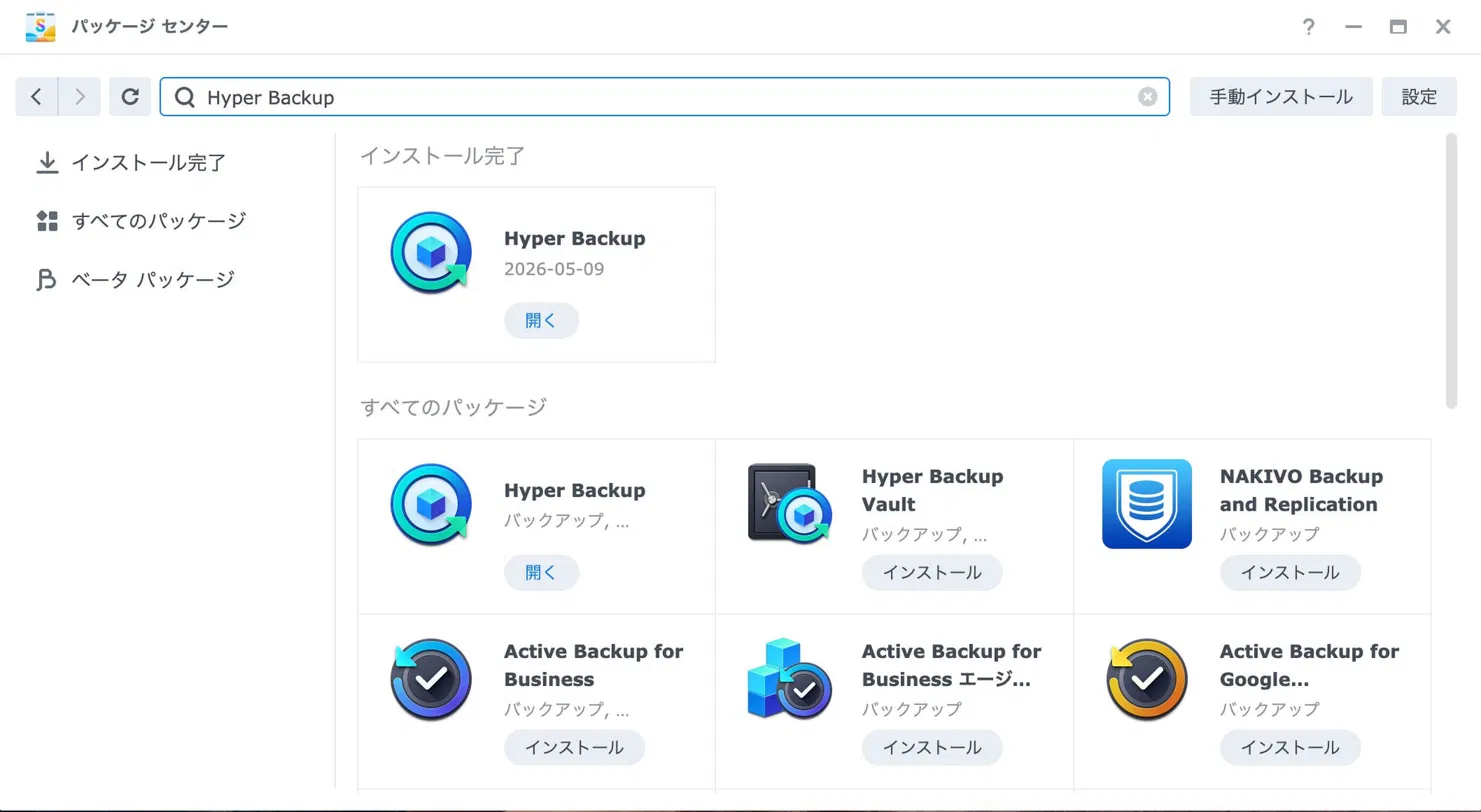Click Active Backup for Business エージ… title

coord(951,665)
